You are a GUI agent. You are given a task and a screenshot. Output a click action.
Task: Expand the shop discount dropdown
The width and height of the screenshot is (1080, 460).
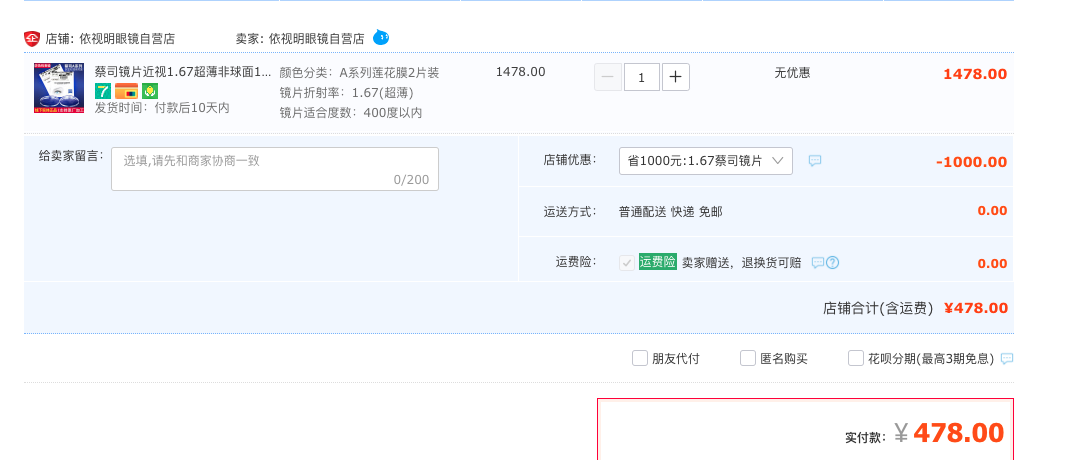[x=705, y=161]
